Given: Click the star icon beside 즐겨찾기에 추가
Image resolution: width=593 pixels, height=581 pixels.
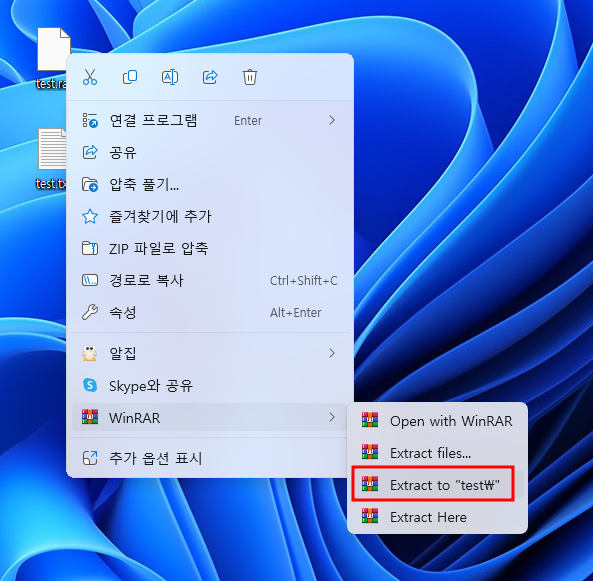Looking at the screenshot, I should 90,216.
